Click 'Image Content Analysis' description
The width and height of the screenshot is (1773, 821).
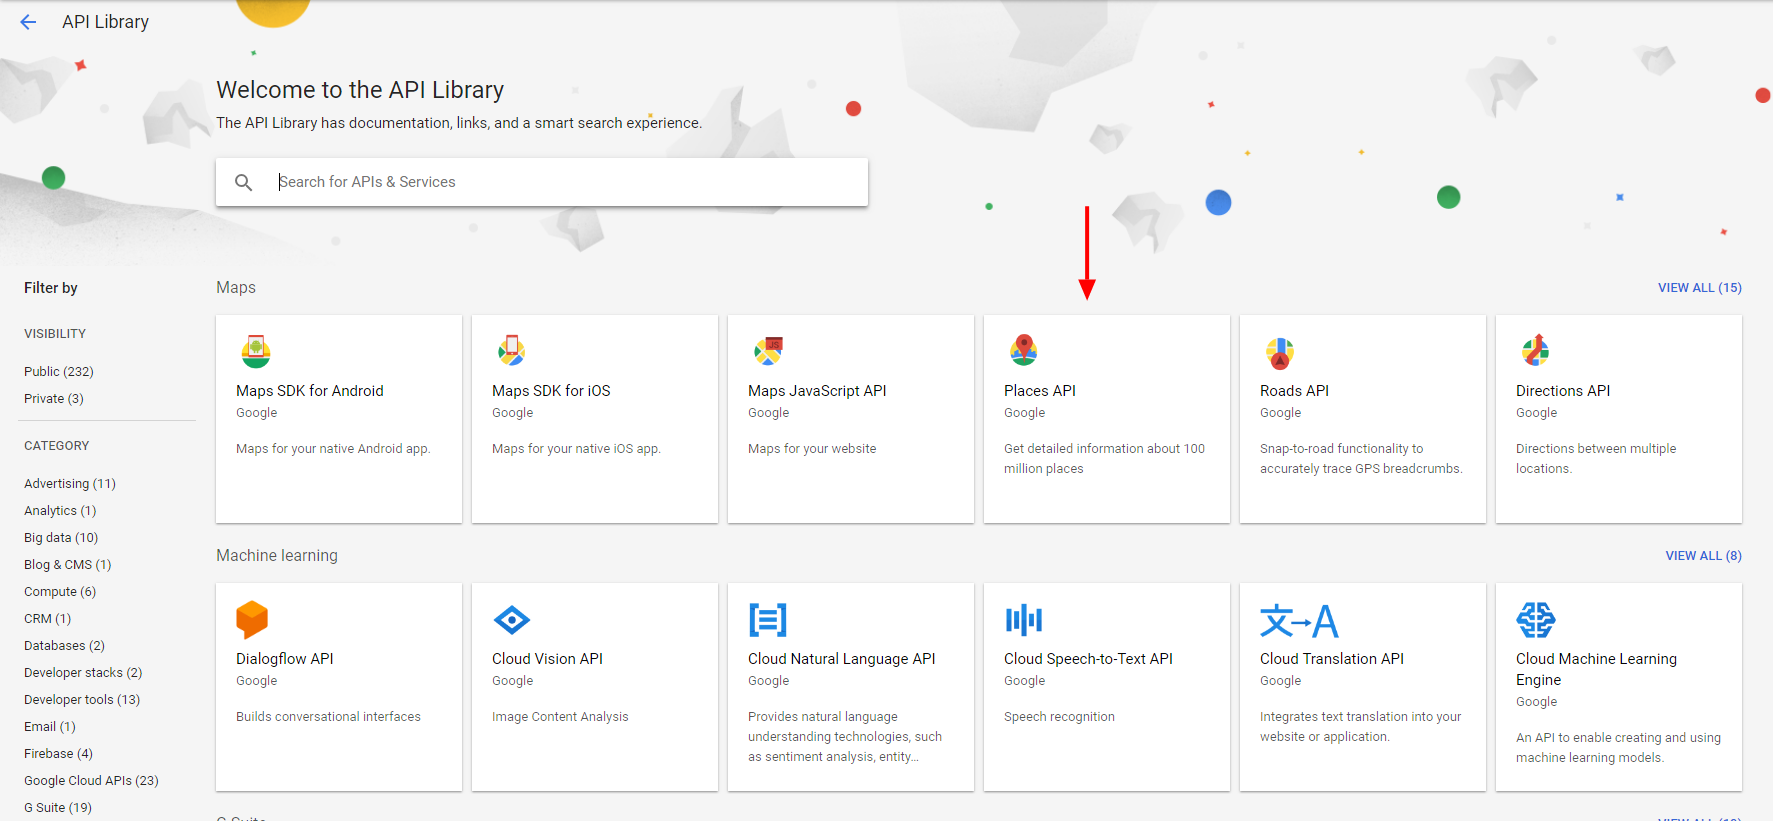tap(560, 717)
